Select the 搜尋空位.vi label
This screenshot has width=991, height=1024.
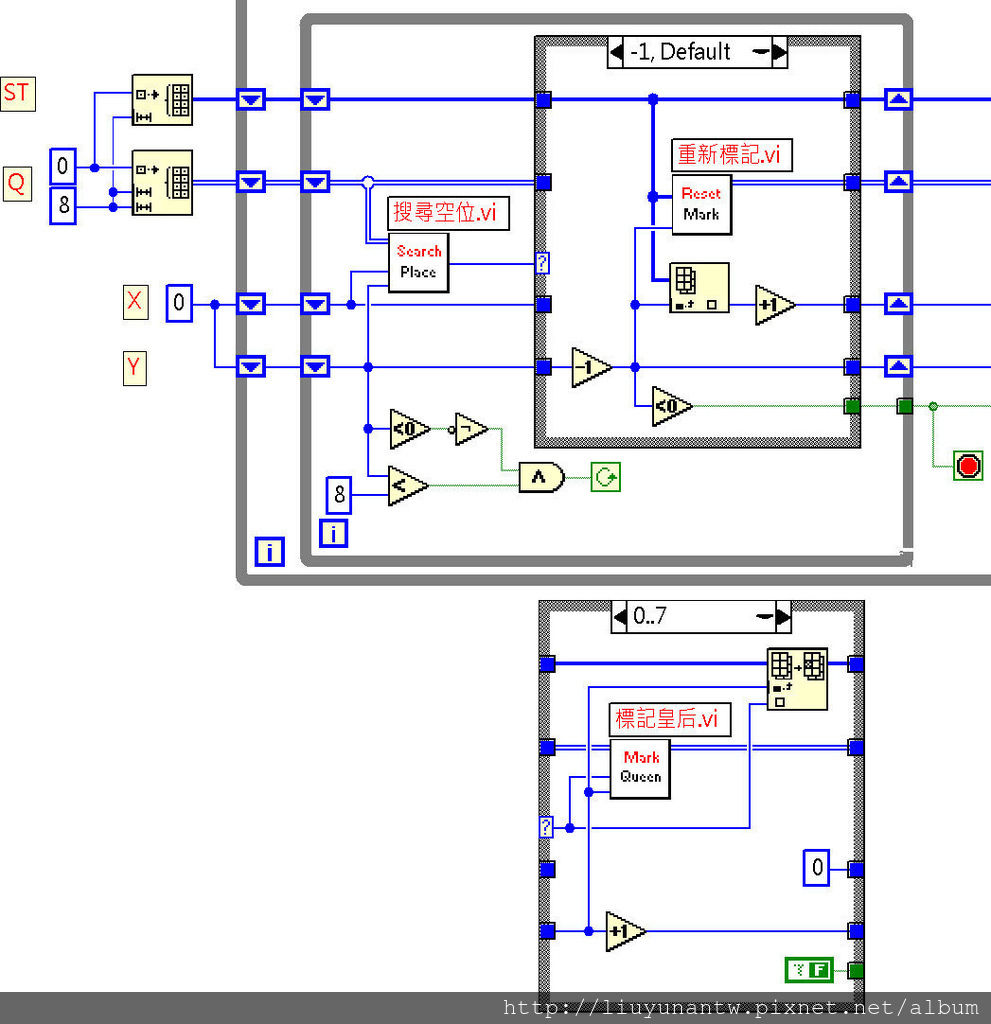(x=448, y=213)
